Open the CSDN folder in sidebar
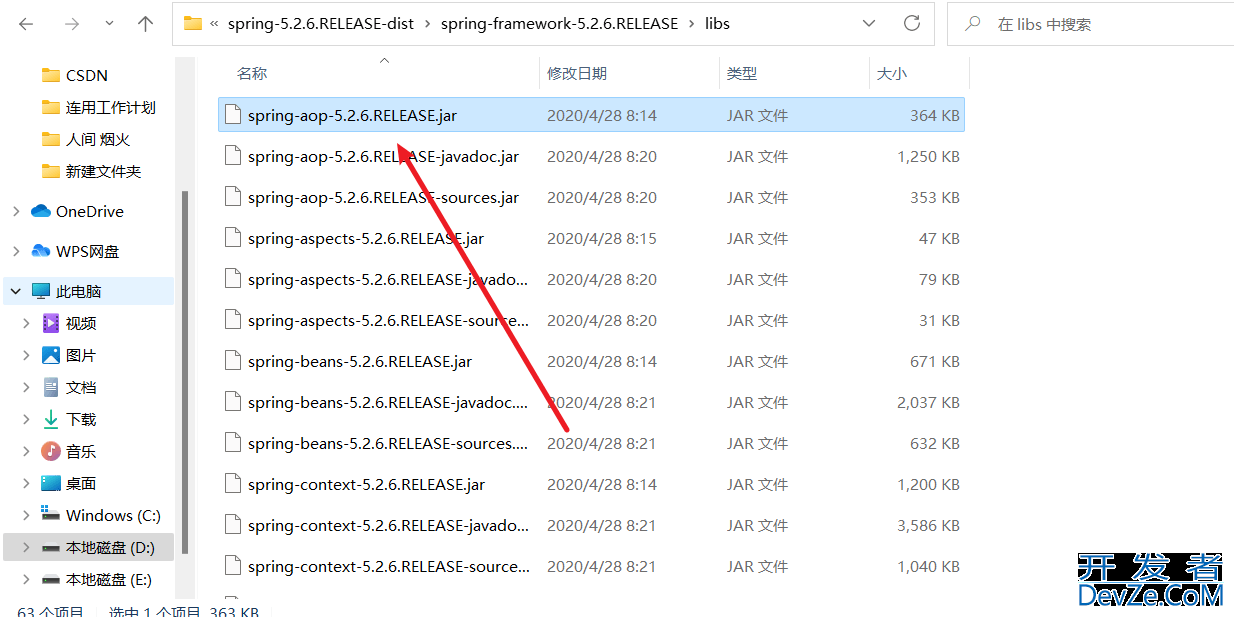Screen dimensions: 1234x617 tap(87, 75)
